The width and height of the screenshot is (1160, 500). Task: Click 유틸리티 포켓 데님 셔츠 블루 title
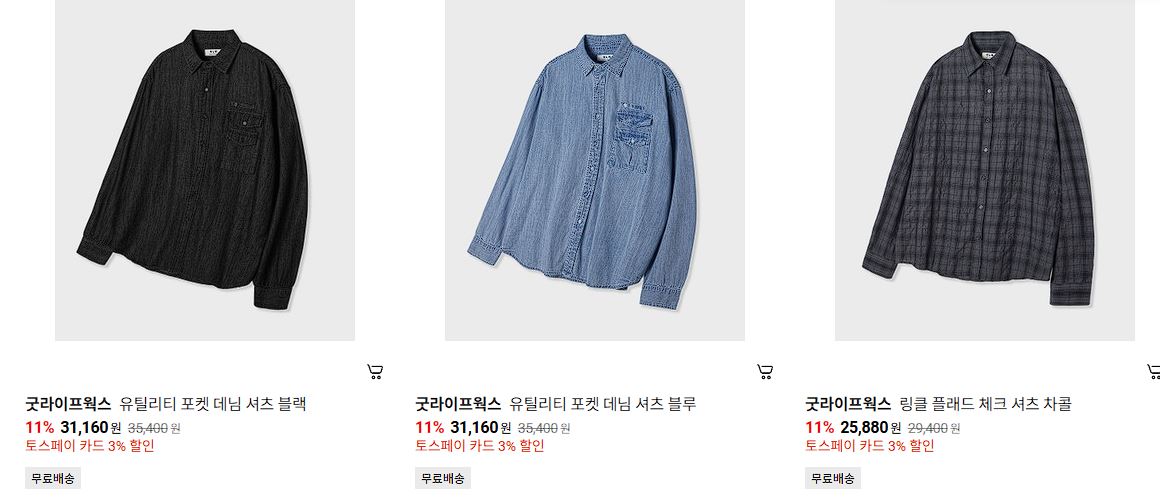click(603, 404)
